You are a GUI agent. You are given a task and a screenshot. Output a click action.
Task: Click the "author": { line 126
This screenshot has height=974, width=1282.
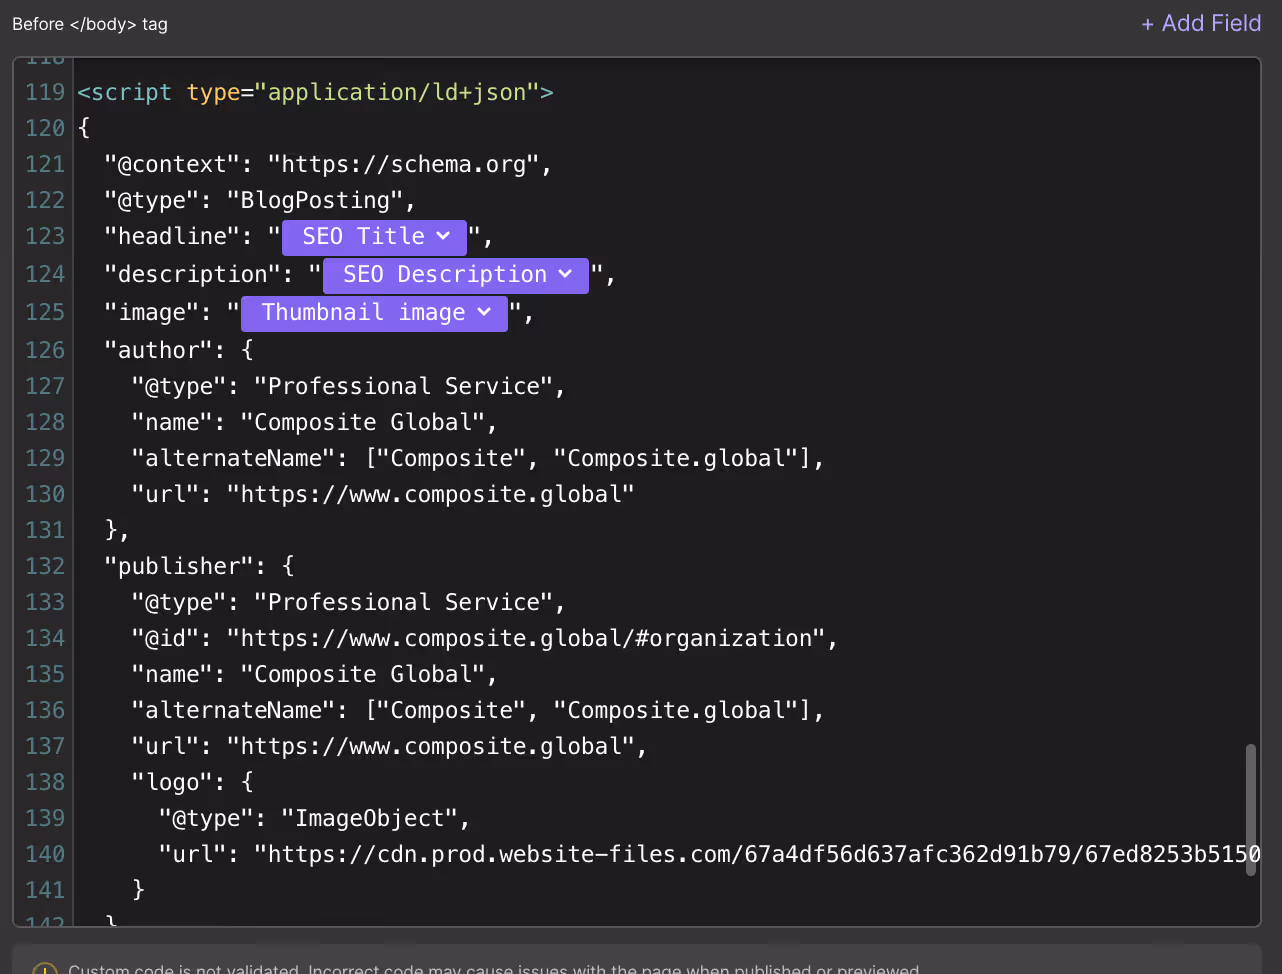179,350
